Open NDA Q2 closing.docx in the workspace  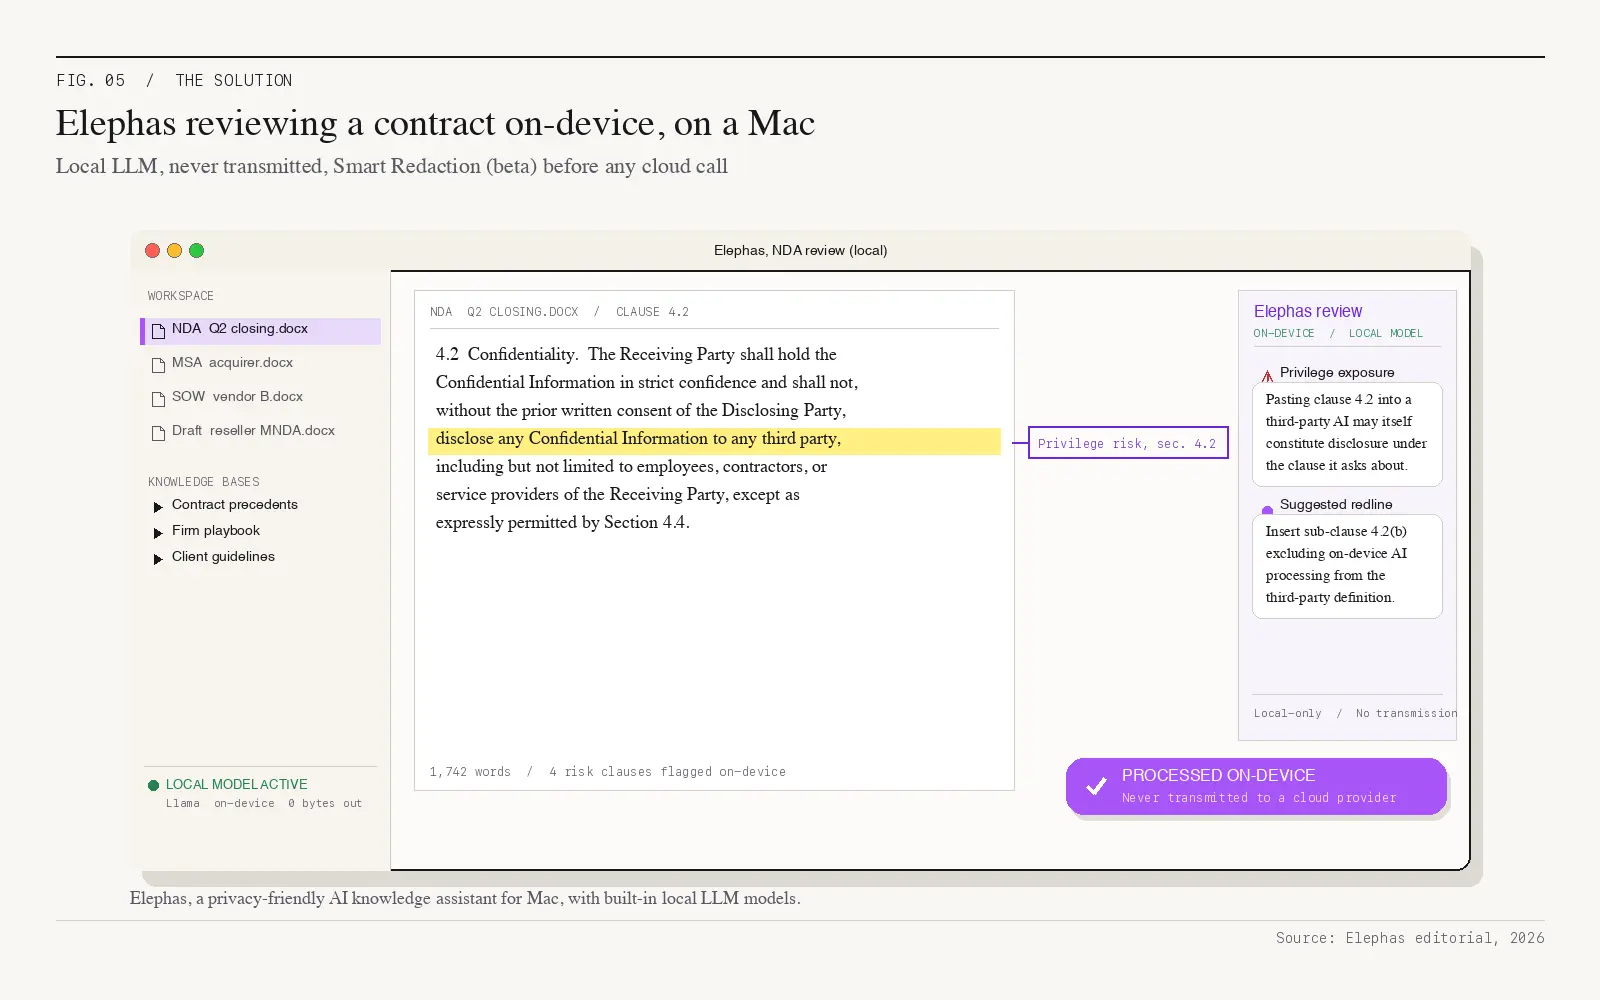[261, 331]
